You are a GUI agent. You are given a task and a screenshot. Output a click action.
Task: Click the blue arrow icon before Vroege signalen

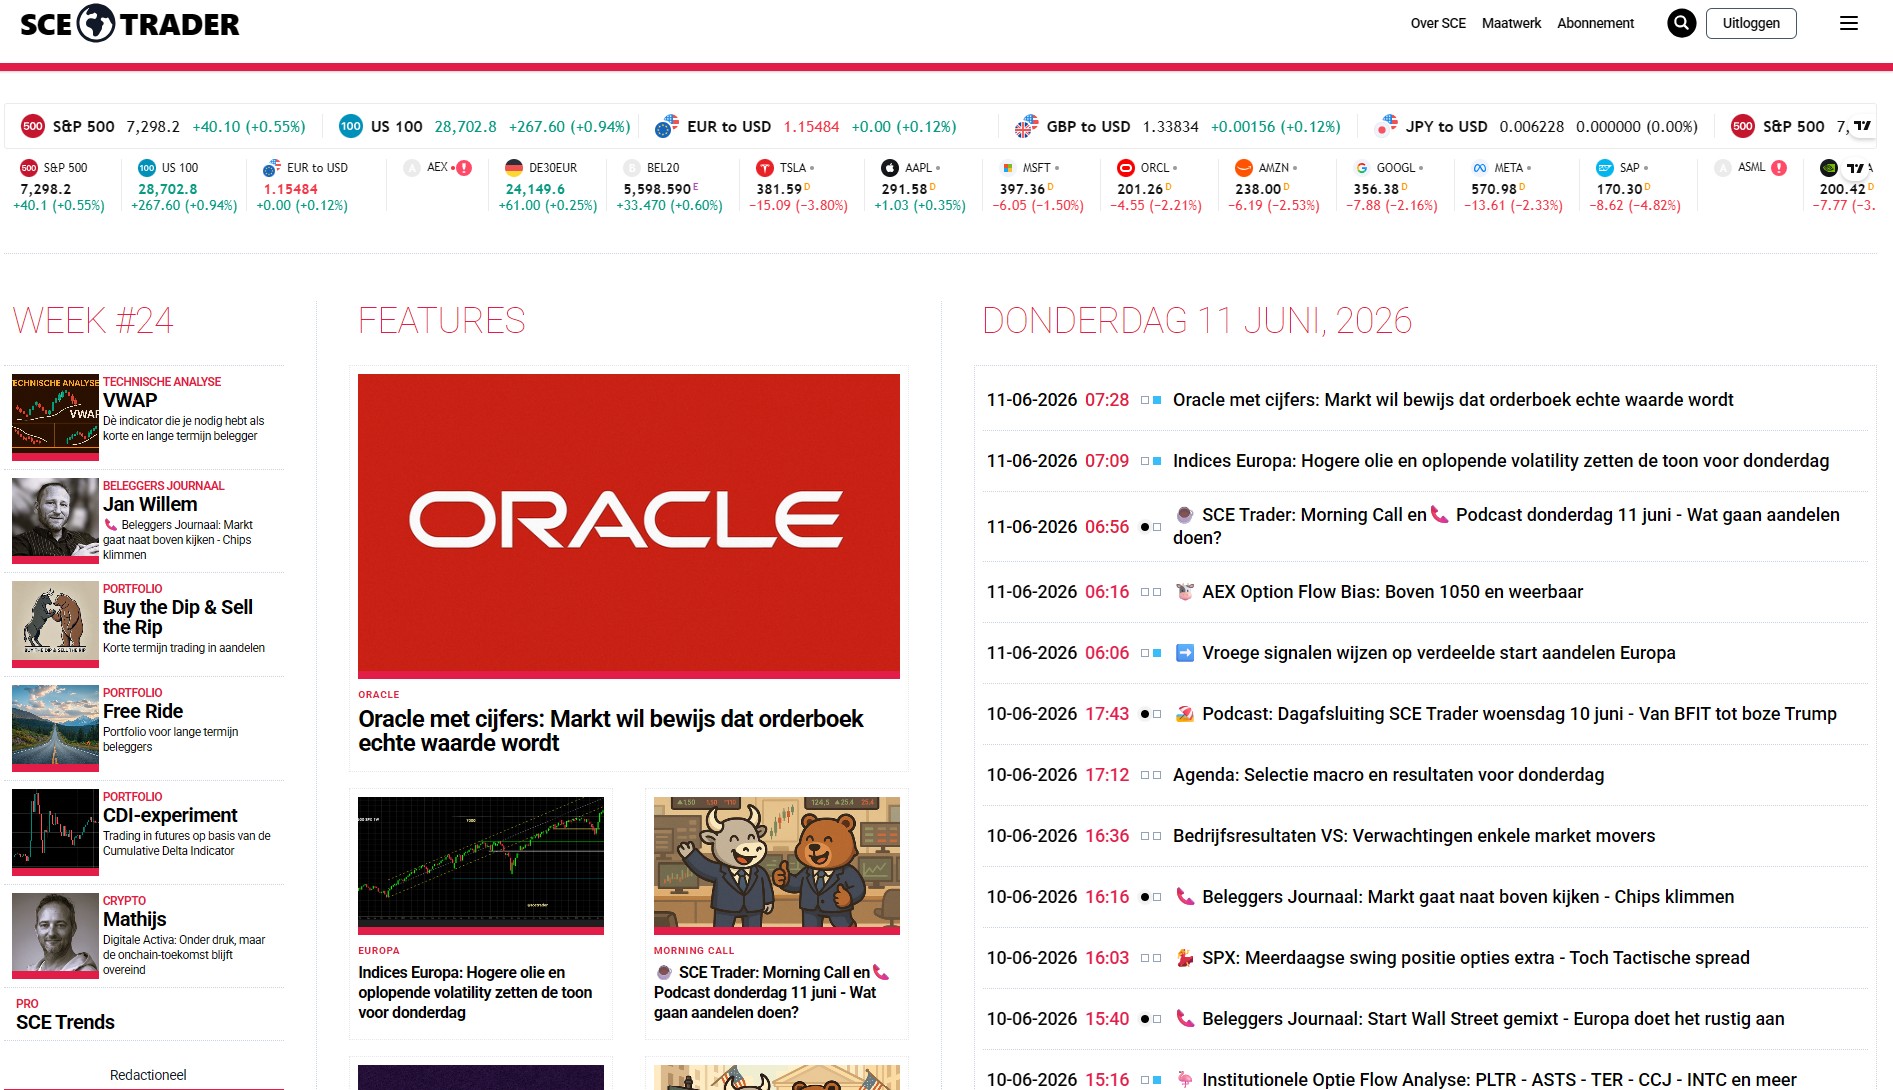[x=1184, y=653]
